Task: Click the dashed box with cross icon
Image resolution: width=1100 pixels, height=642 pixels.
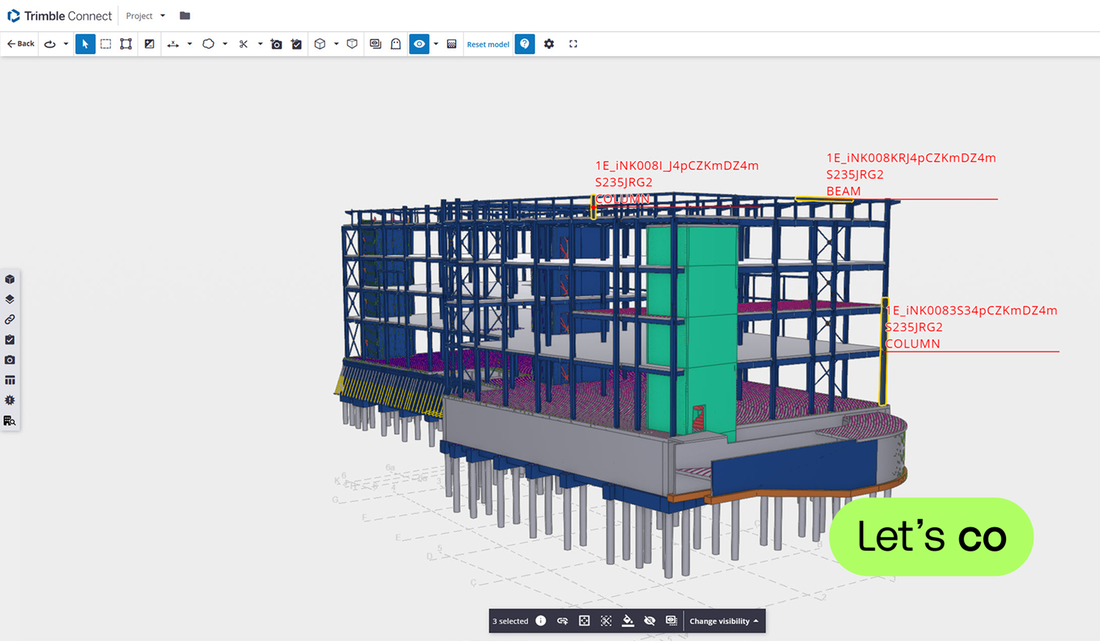Action: coord(606,621)
